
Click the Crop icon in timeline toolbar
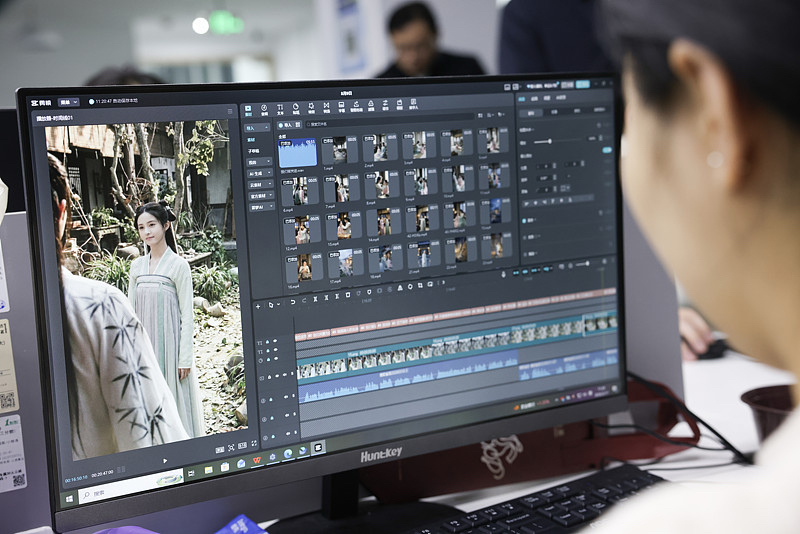(x=420, y=286)
